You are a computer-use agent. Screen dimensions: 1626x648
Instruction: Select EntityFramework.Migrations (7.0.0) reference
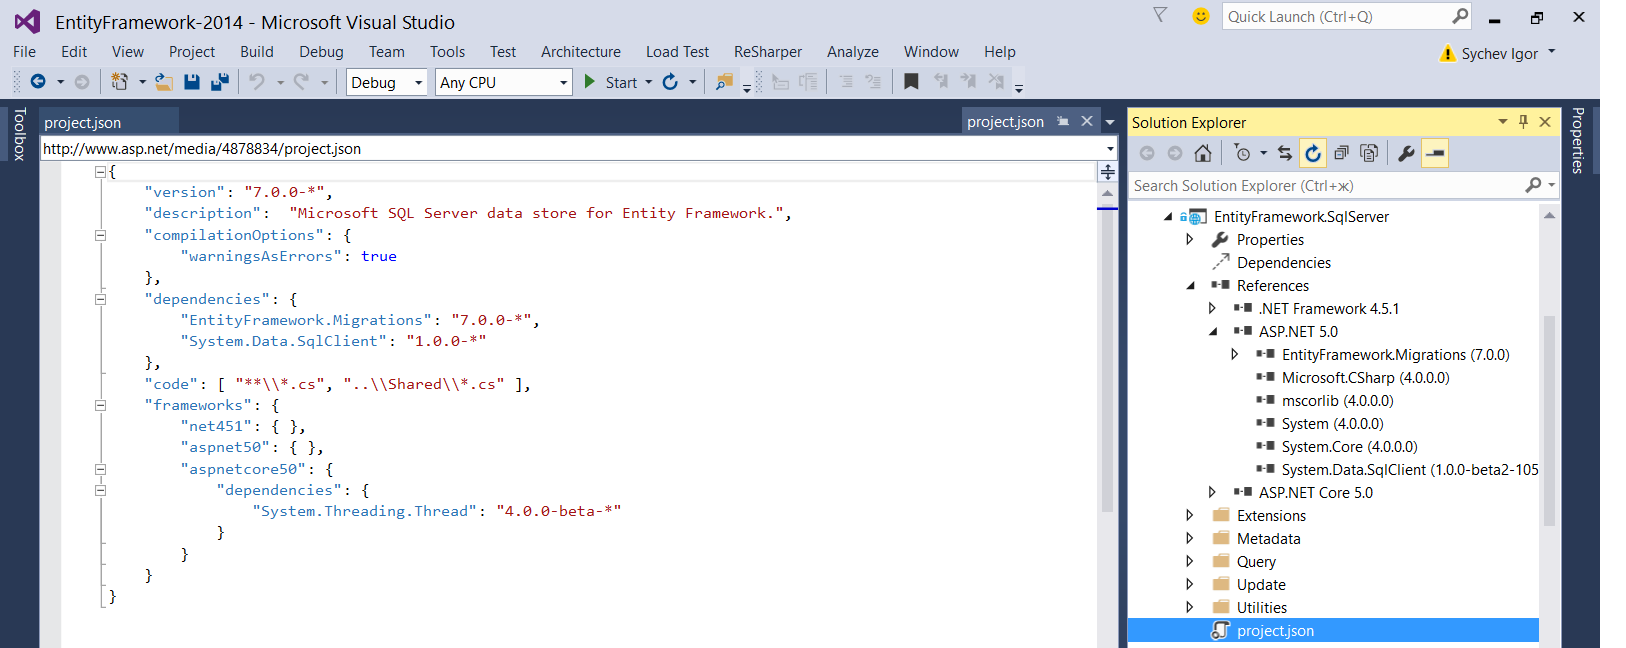1395,355
